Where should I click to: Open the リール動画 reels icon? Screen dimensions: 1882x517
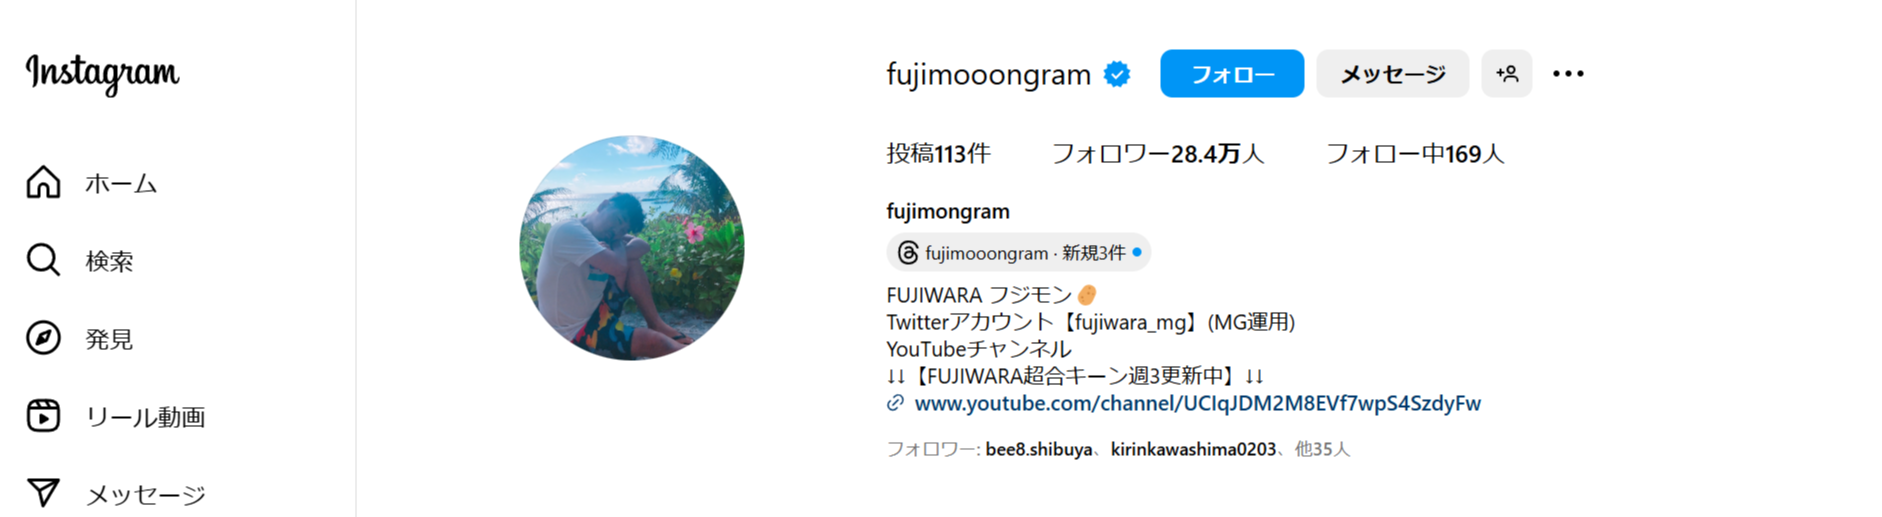(x=43, y=416)
